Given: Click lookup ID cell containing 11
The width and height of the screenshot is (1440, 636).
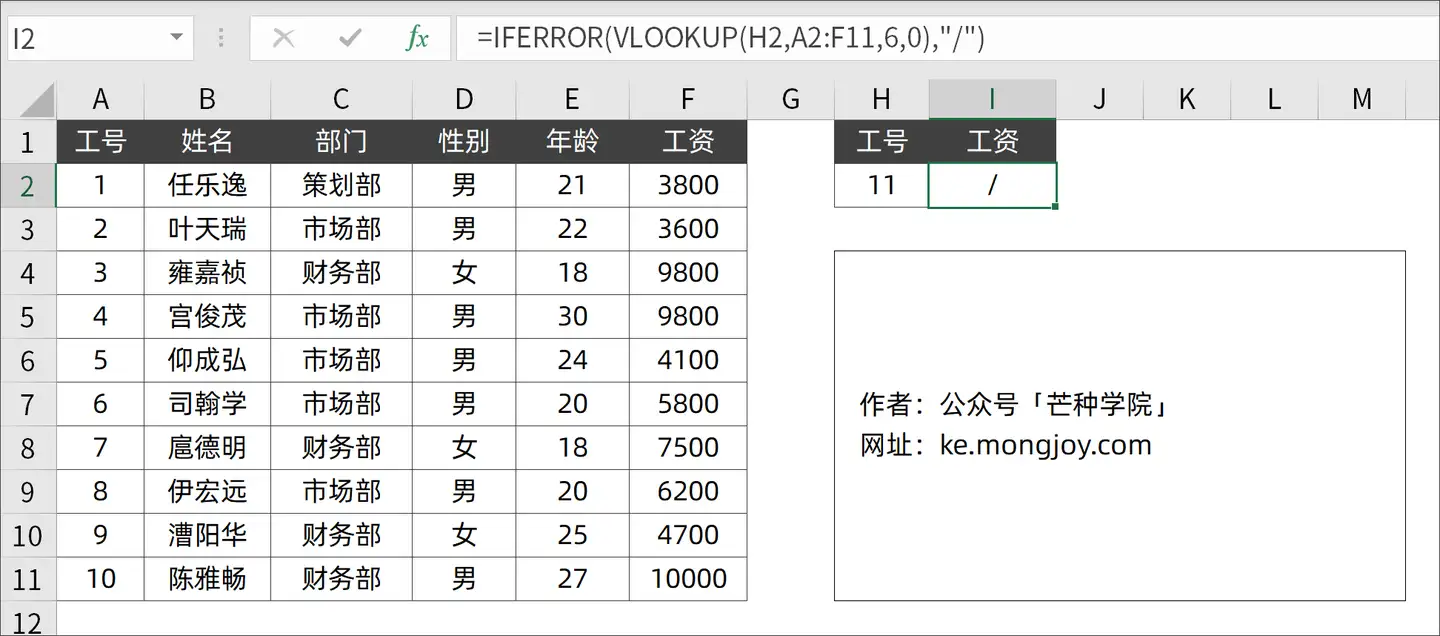Looking at the screenshot, I should tap(881, 185).
